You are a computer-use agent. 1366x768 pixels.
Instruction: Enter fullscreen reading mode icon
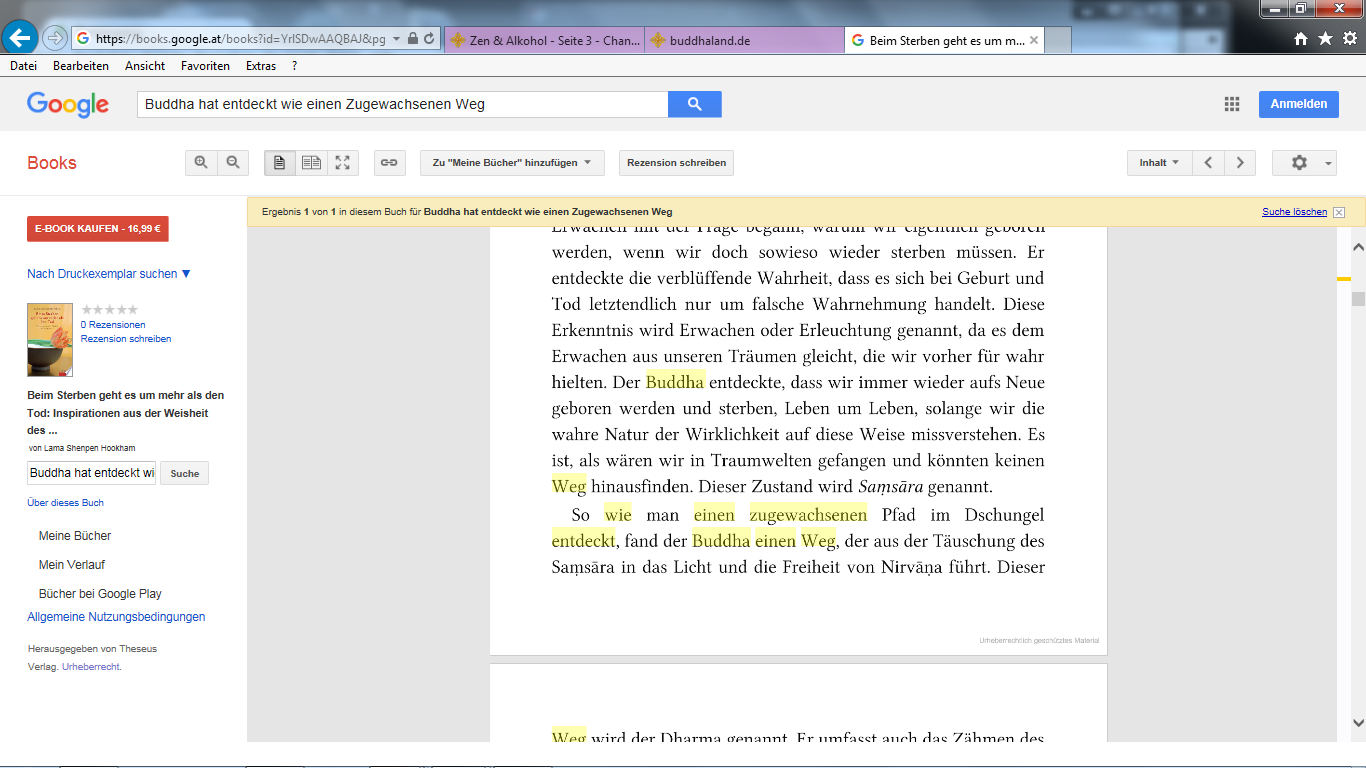[x=343, y=162]
